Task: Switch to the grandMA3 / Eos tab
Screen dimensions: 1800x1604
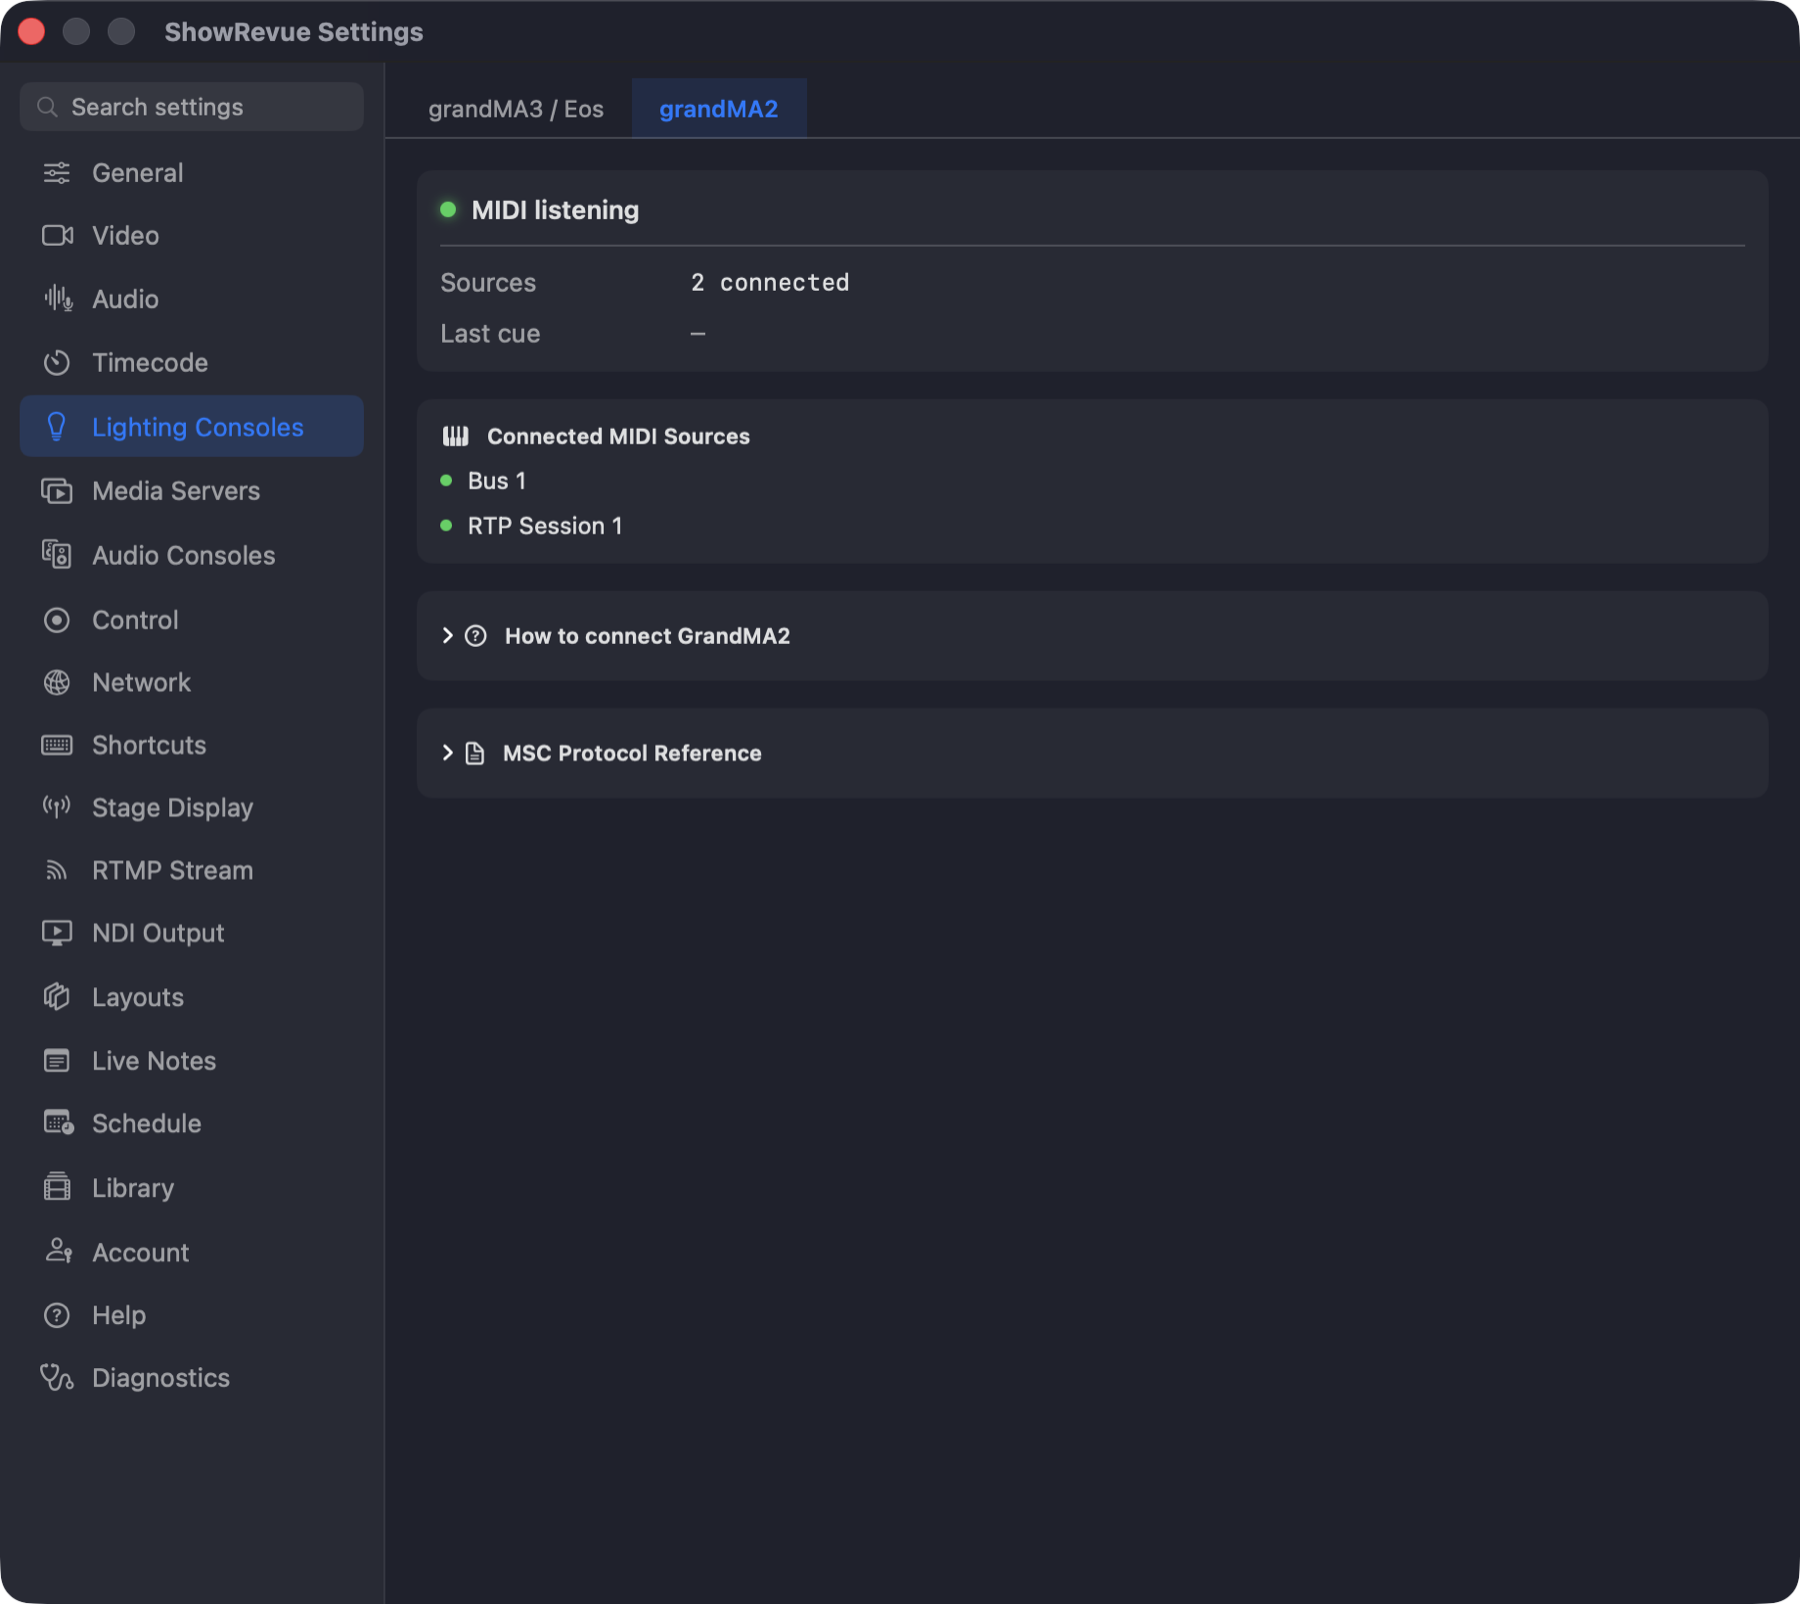Action: tap(516, 109)
